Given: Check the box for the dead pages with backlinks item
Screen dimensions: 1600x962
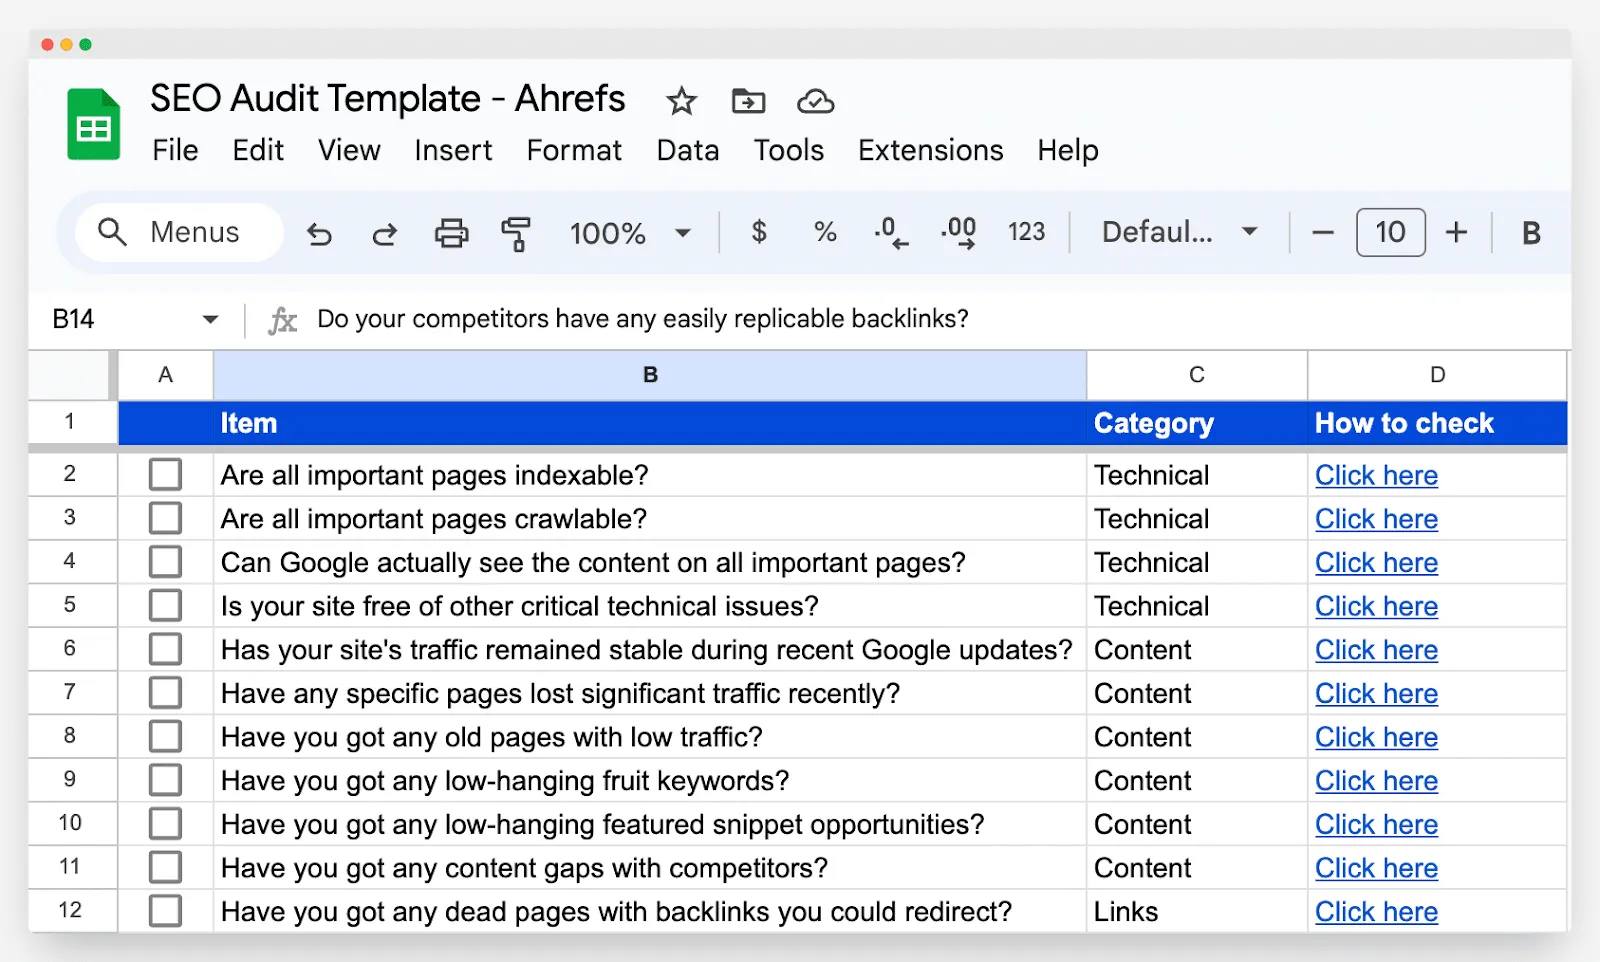Looking at the screenshot, I should (165, 910).
